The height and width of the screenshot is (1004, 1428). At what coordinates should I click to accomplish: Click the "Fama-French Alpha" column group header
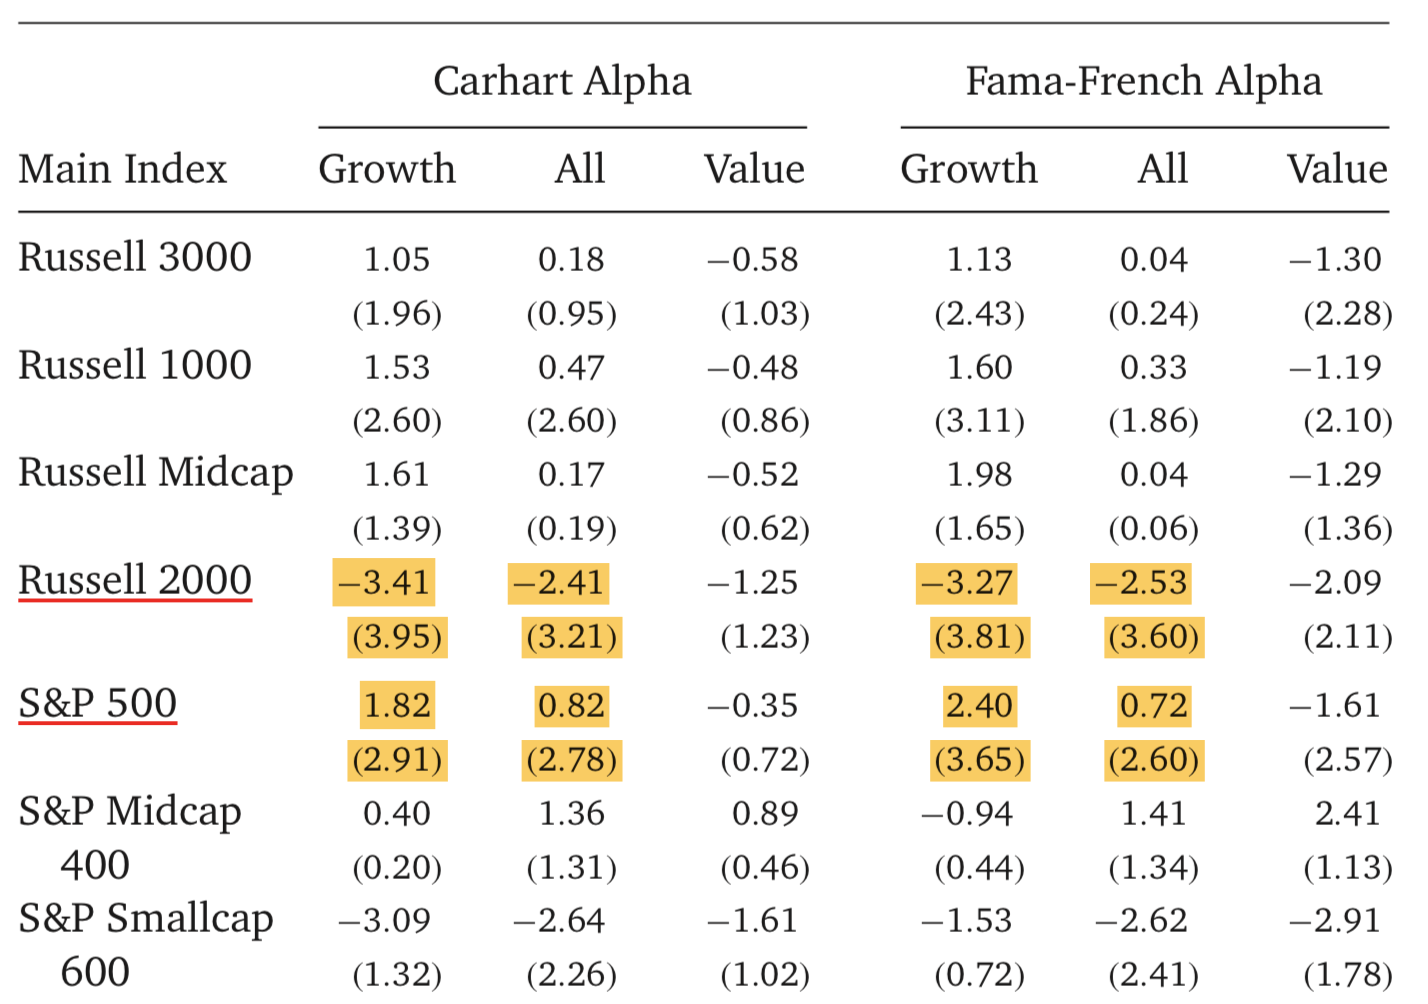point(1143,82)
